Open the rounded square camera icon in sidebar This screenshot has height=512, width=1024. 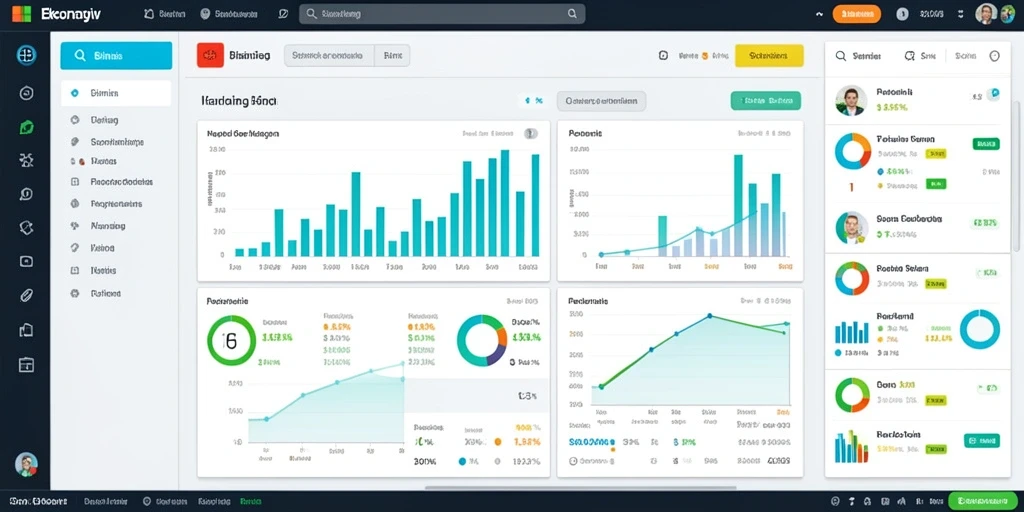pyautogui.click(x=27, y=261)
